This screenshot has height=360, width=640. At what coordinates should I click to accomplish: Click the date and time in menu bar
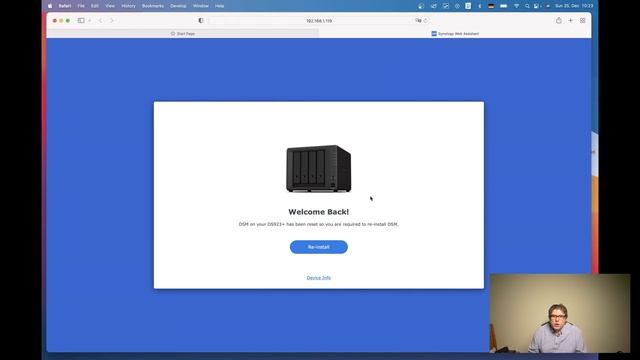(574, 6)
